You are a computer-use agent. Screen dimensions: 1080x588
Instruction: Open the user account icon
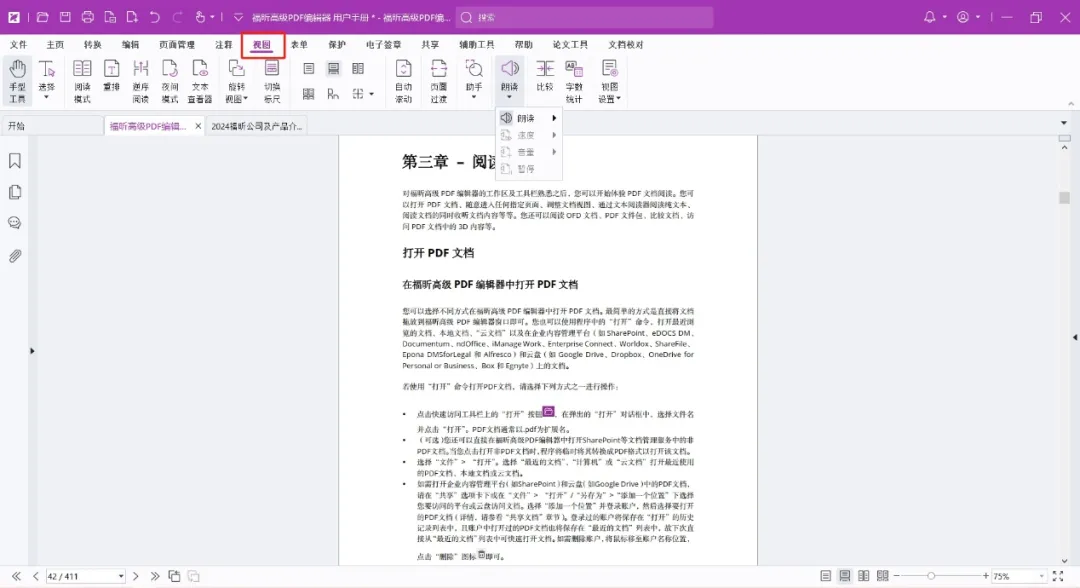[963, 17]
